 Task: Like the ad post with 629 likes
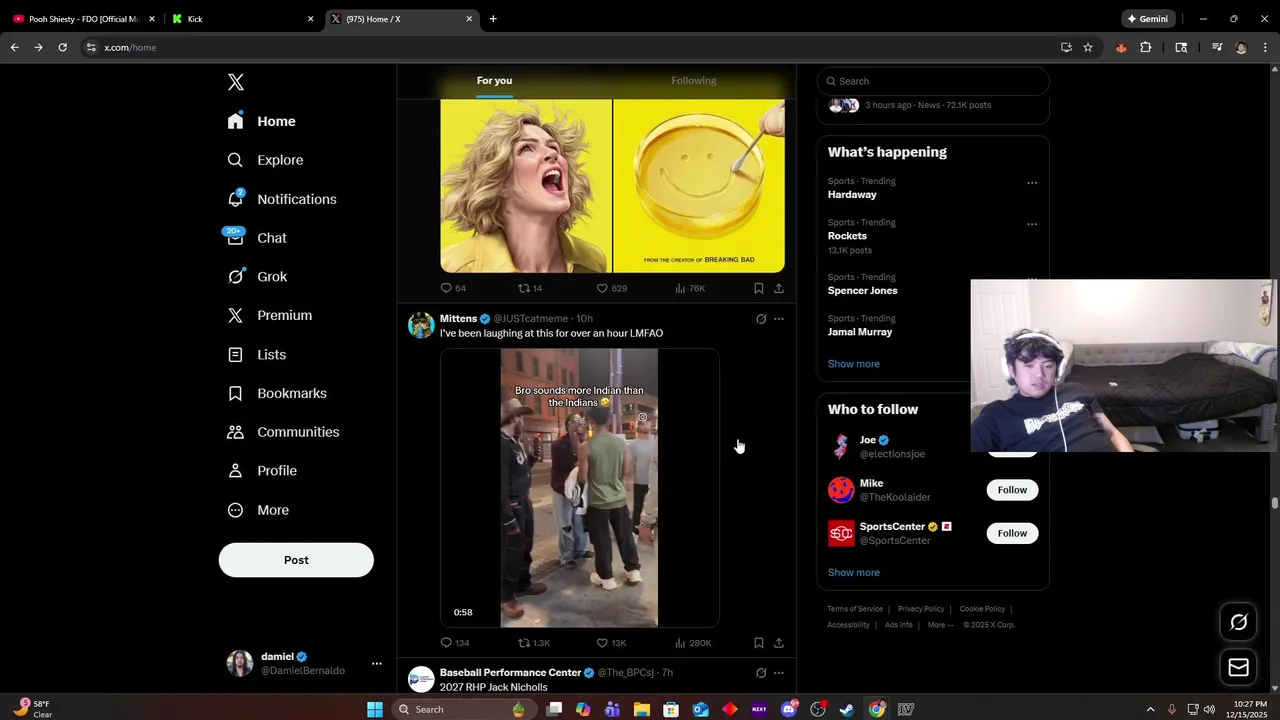[x=602, y=288]
